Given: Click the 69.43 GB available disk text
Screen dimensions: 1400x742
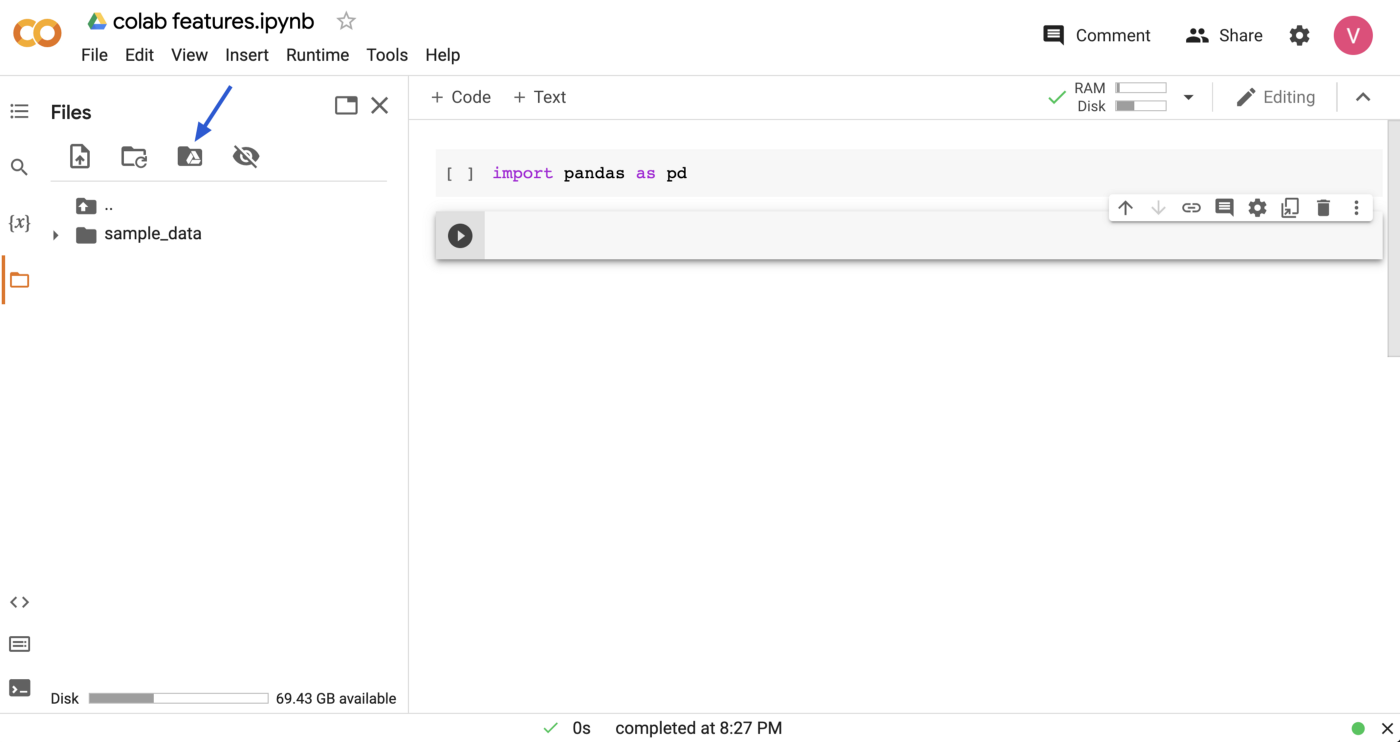Looking at the screenshot, I should coord(336,699).
